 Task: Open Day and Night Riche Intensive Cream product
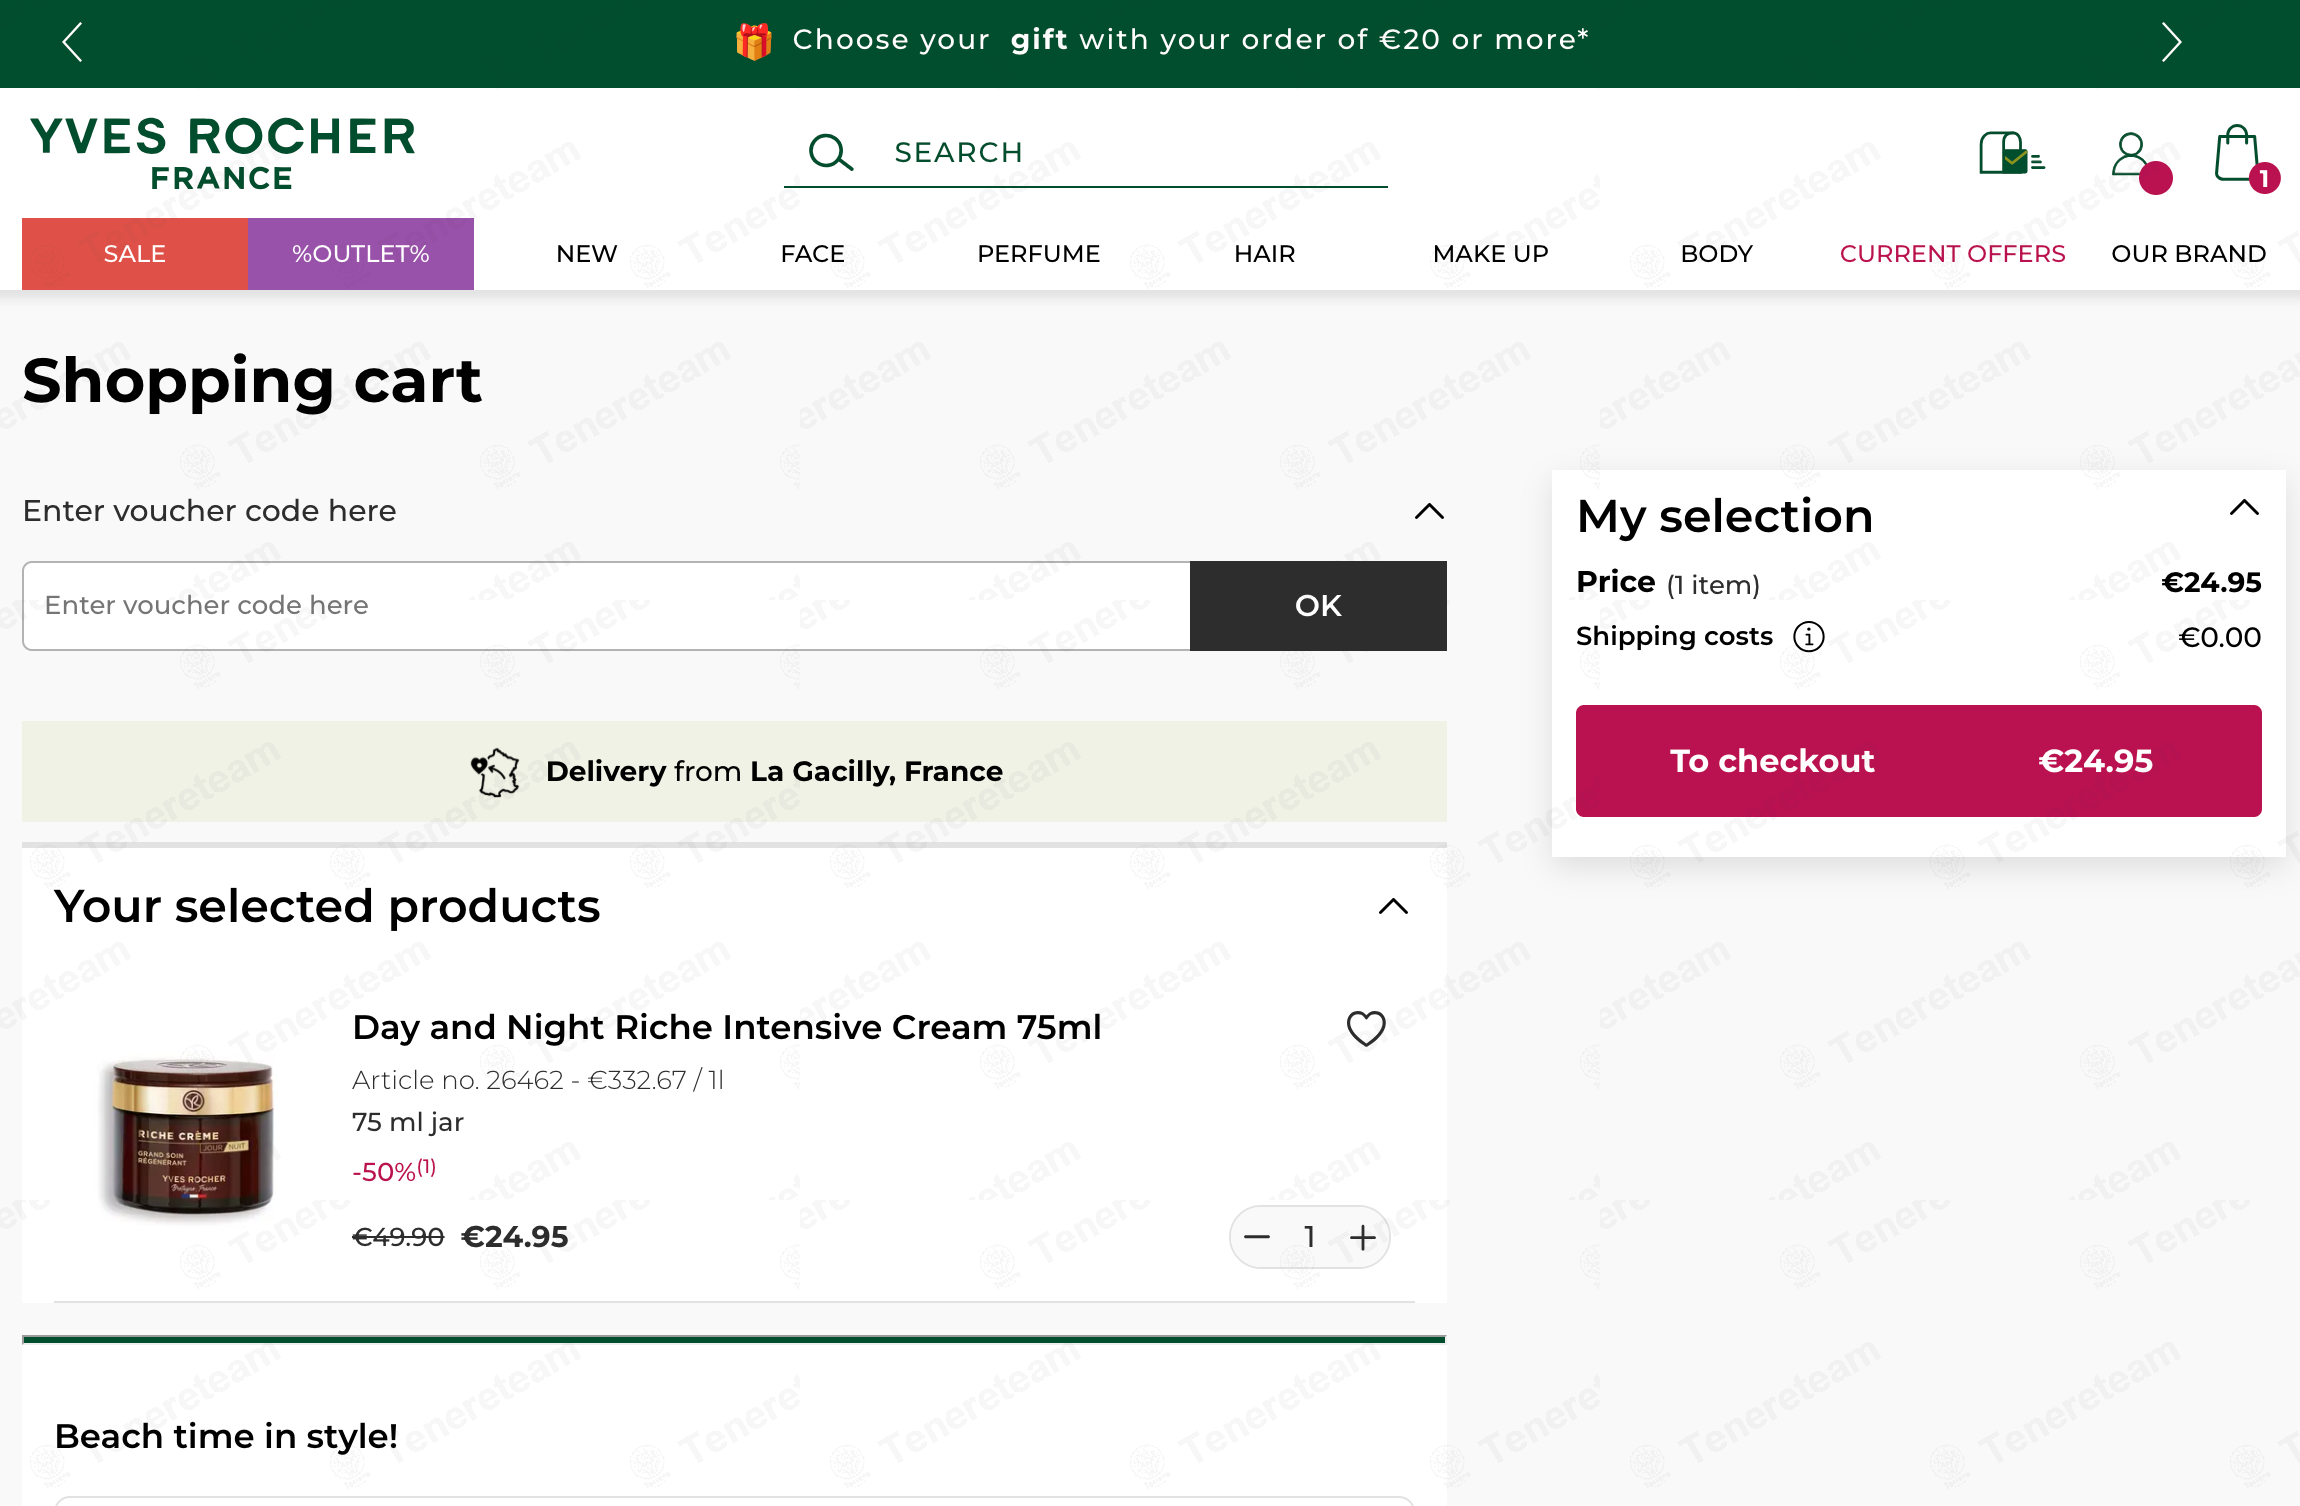coord(727,1028)
